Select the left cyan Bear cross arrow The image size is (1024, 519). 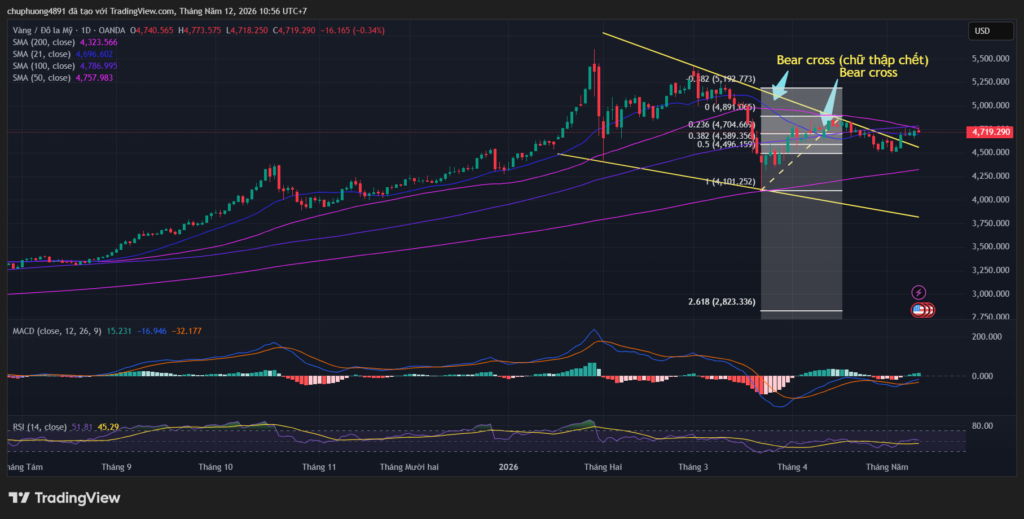point(779,87)
